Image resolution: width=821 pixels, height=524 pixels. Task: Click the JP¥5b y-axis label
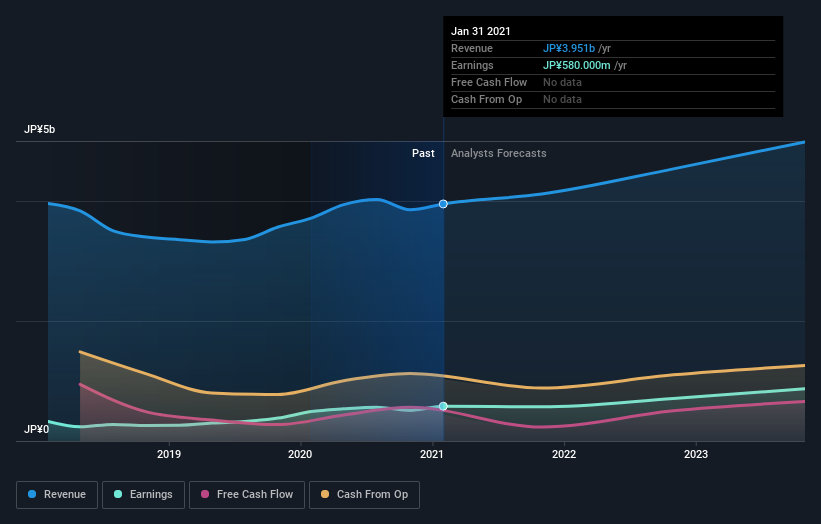tap(39, 129)
